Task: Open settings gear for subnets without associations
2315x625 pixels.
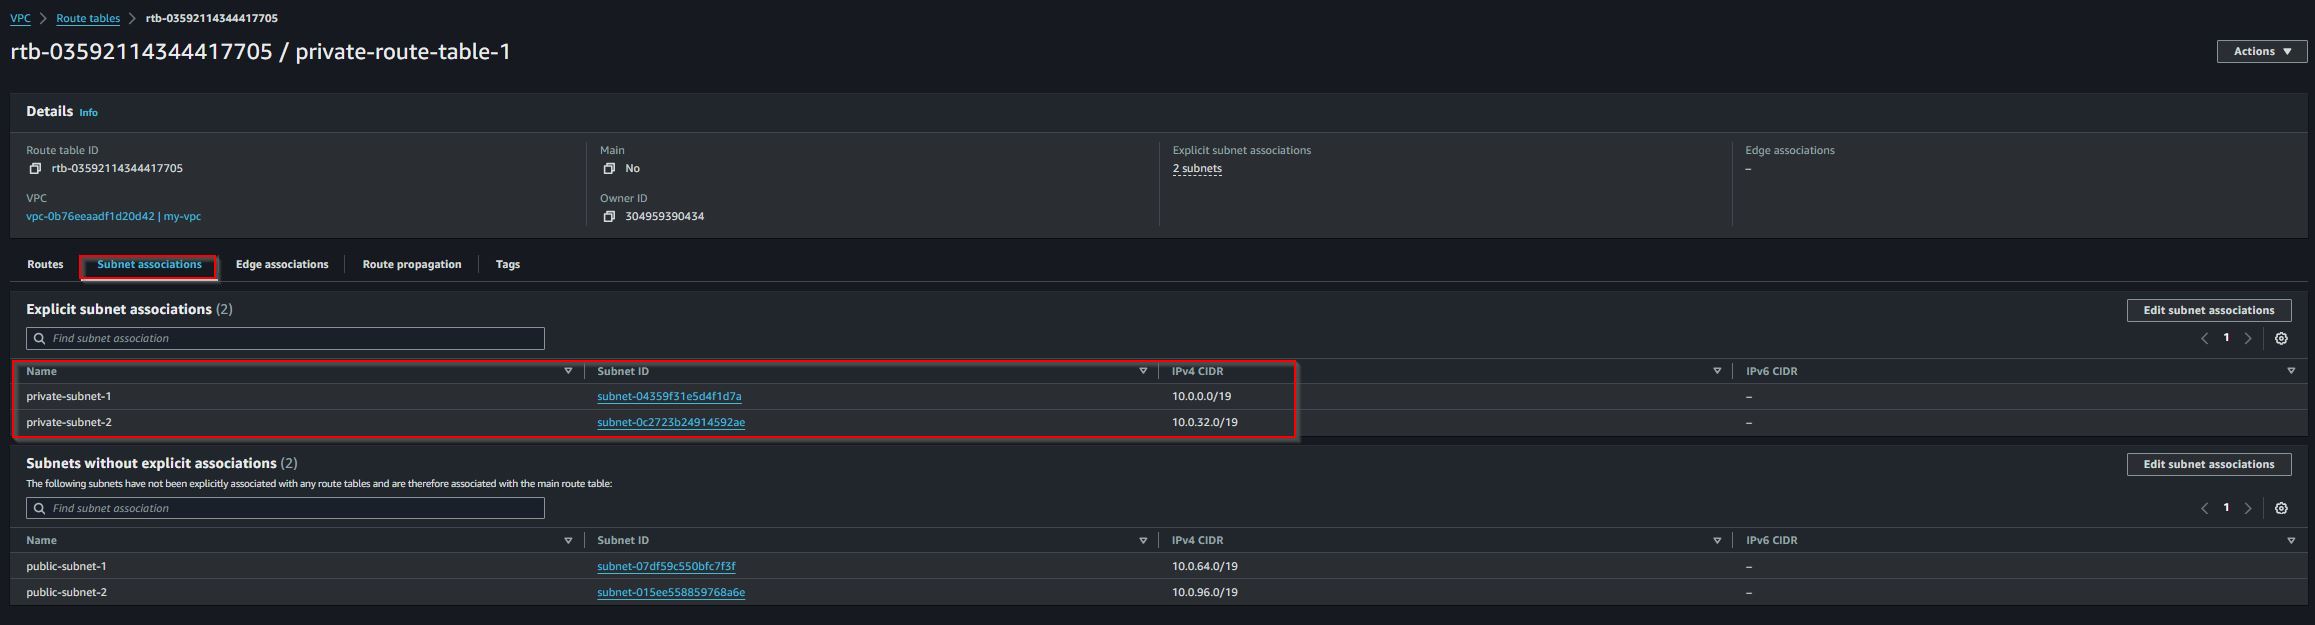Action: click(2281, 509)
